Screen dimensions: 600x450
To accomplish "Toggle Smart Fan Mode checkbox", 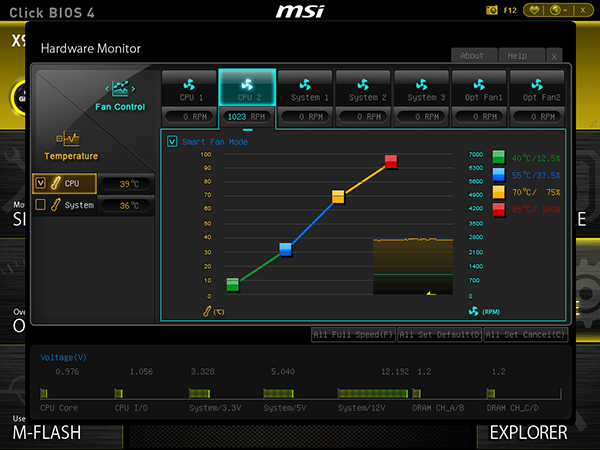I will tap(172, 142).
